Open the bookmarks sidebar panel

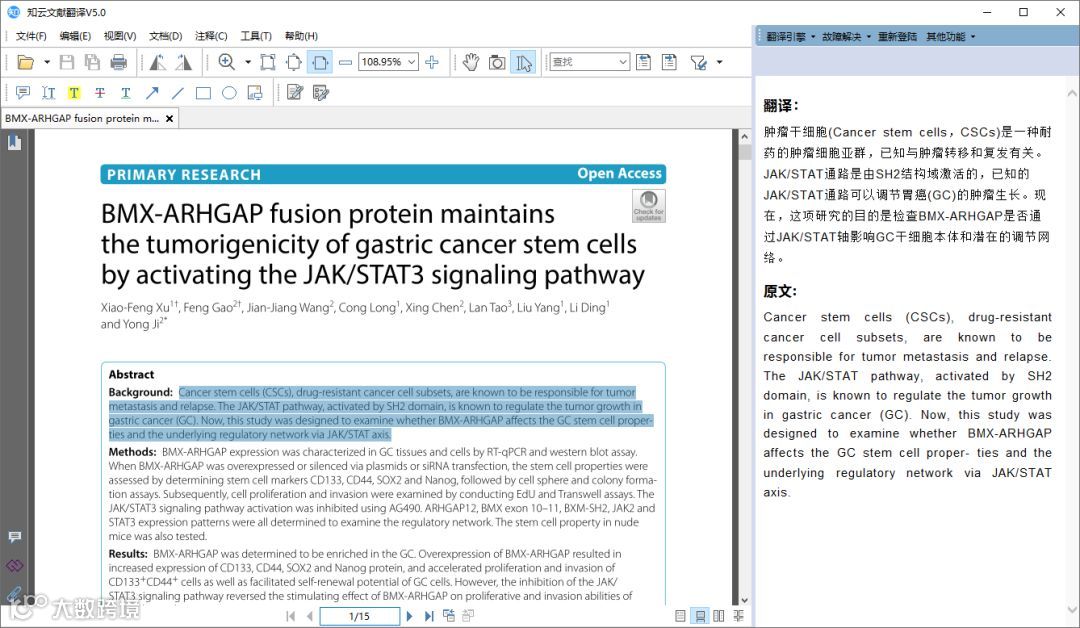[14, 143]
